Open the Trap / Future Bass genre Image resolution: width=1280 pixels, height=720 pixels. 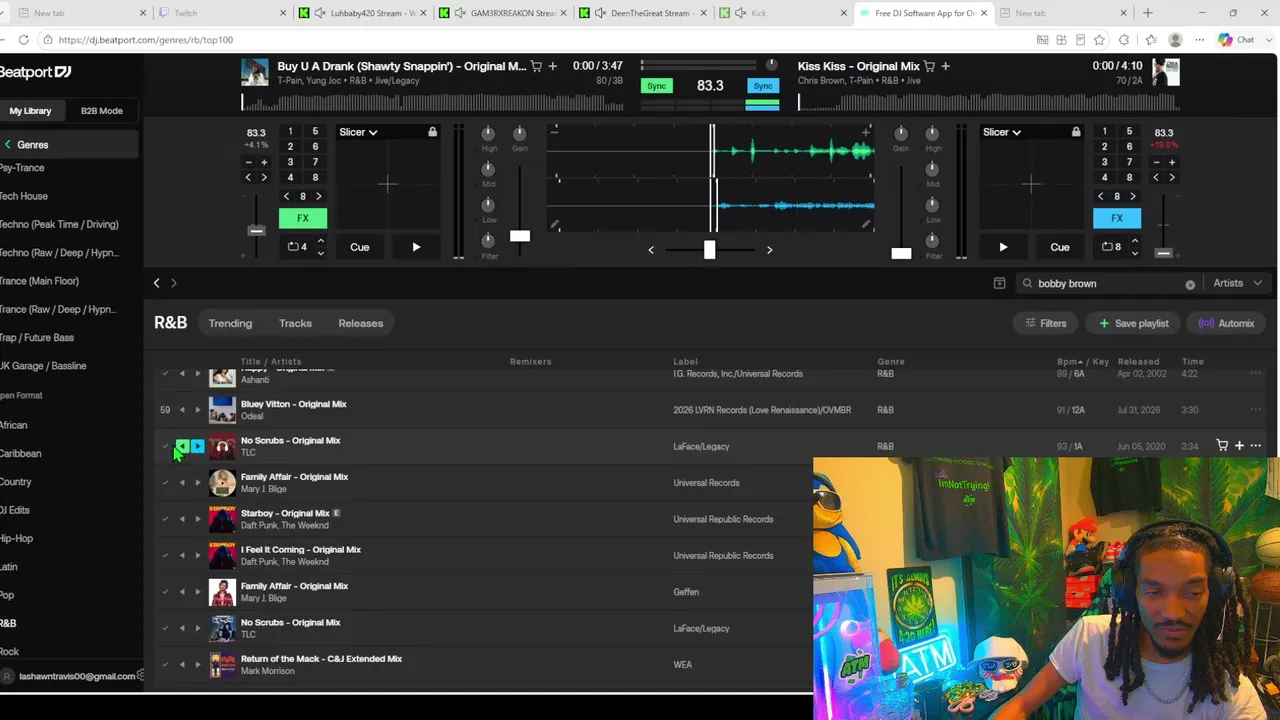point(37,337)
